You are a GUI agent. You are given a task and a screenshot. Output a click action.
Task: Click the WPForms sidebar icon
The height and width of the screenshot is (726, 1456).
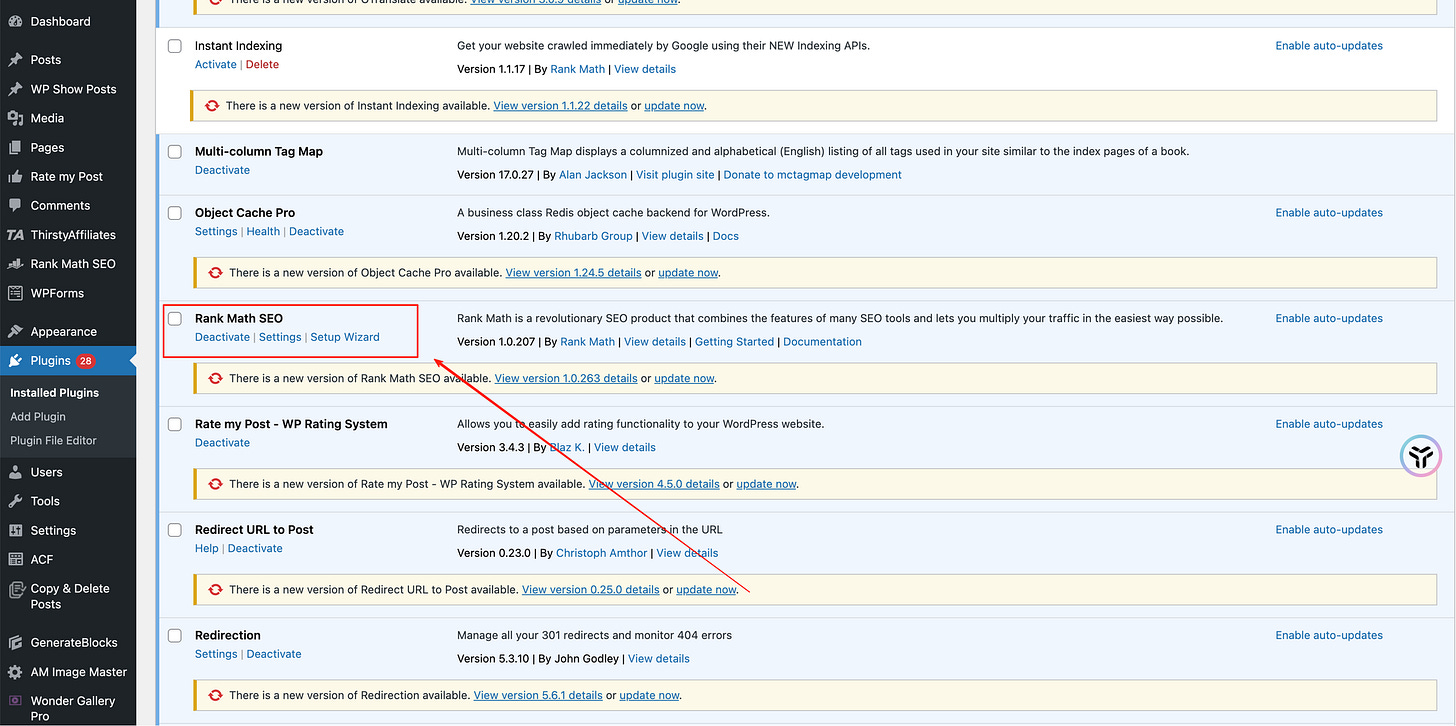coord(15,293)
